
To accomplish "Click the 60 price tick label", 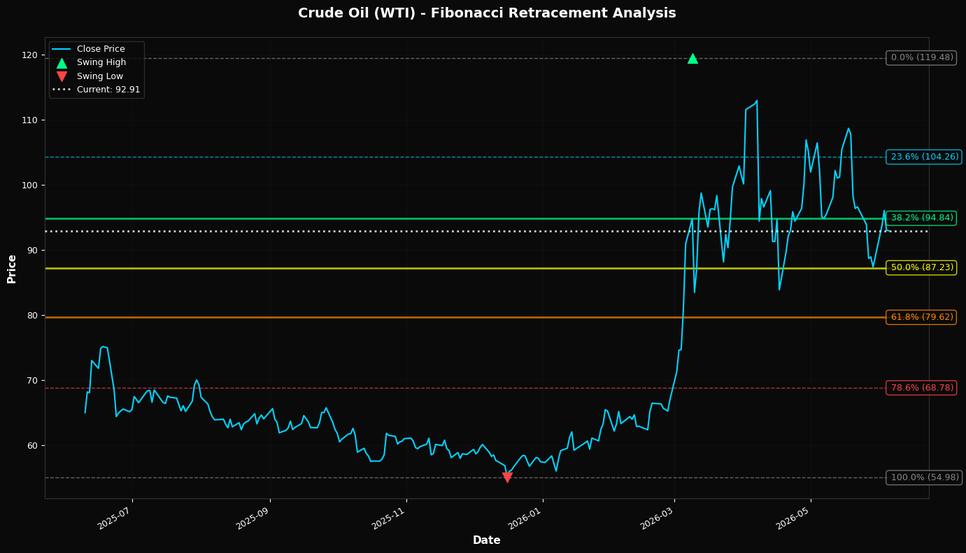I will click(x=33, y=446).
